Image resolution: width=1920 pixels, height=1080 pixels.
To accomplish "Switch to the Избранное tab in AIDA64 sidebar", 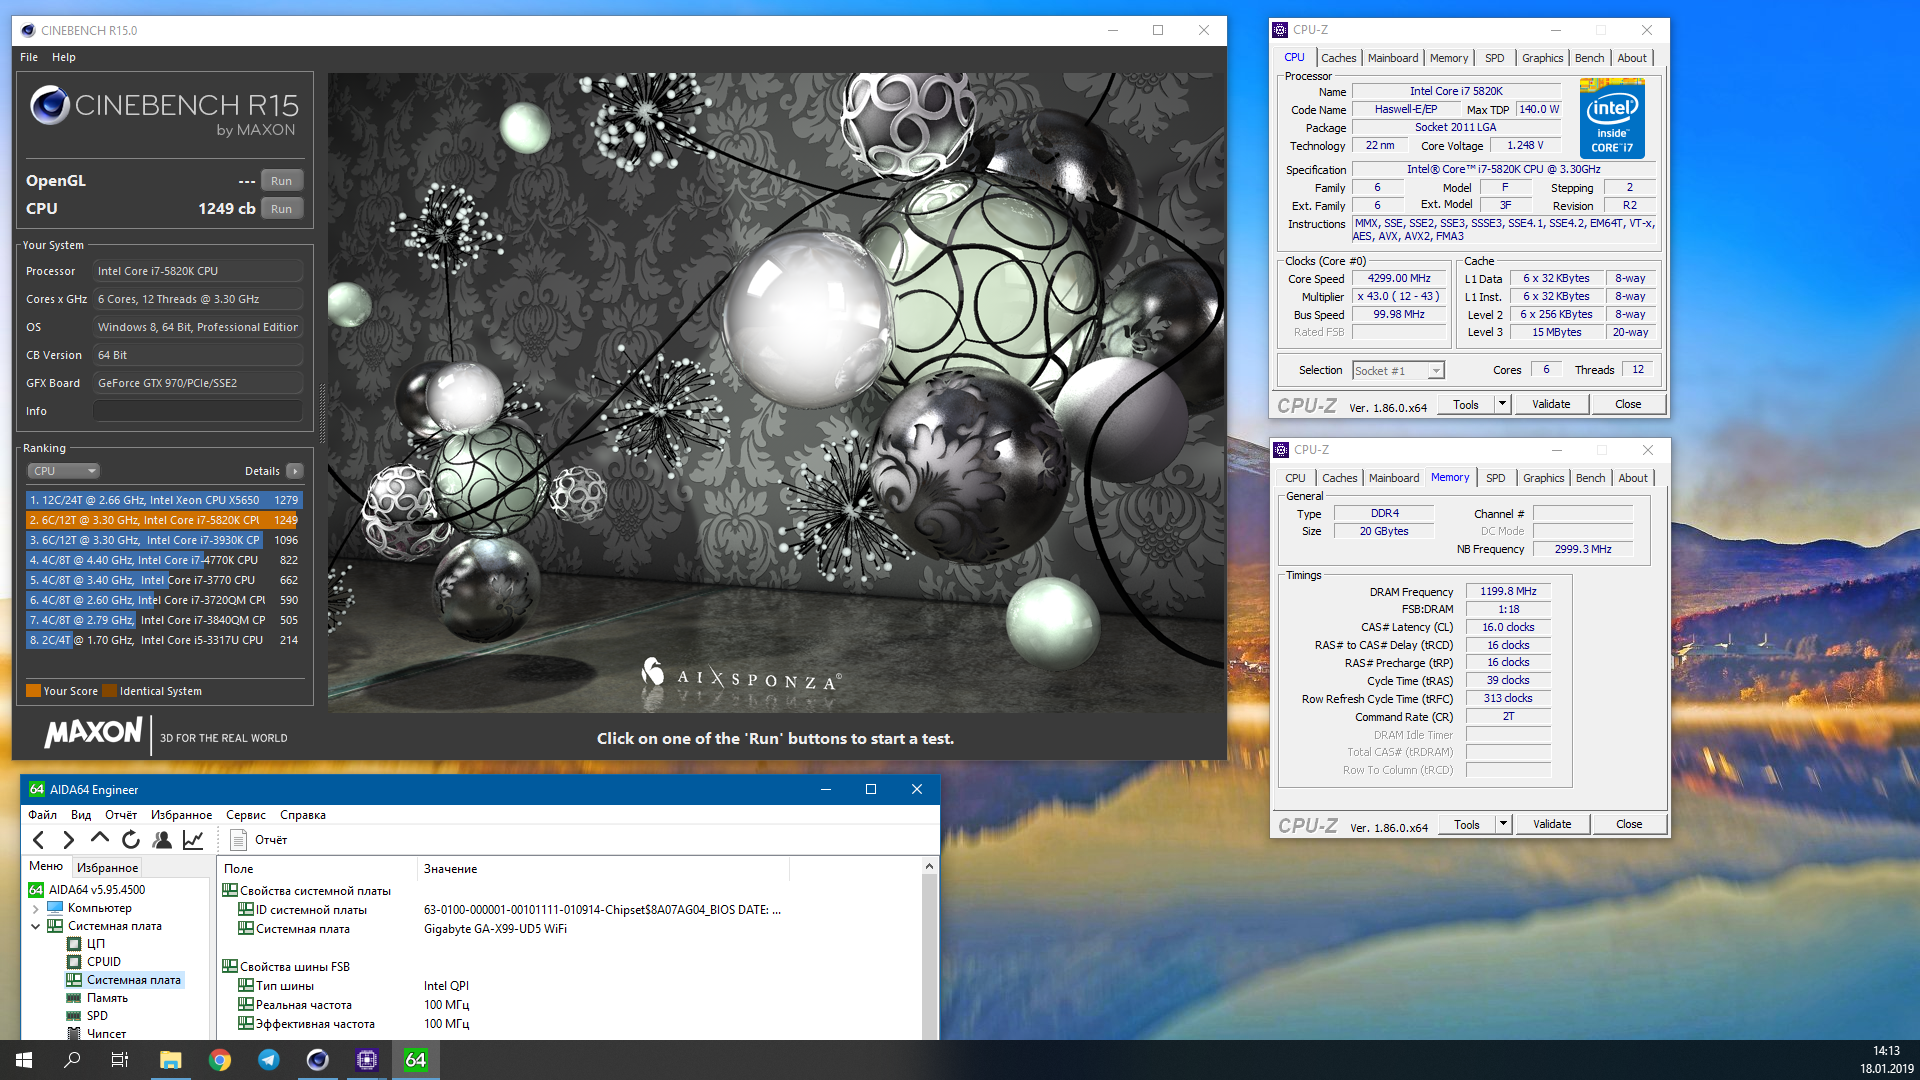I will [x=108, y=867].
